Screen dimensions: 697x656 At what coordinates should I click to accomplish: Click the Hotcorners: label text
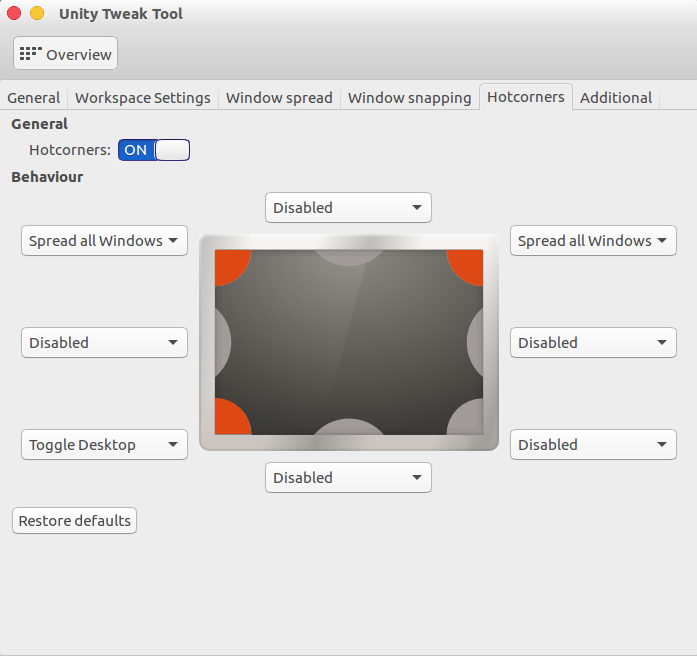point(70,150)
